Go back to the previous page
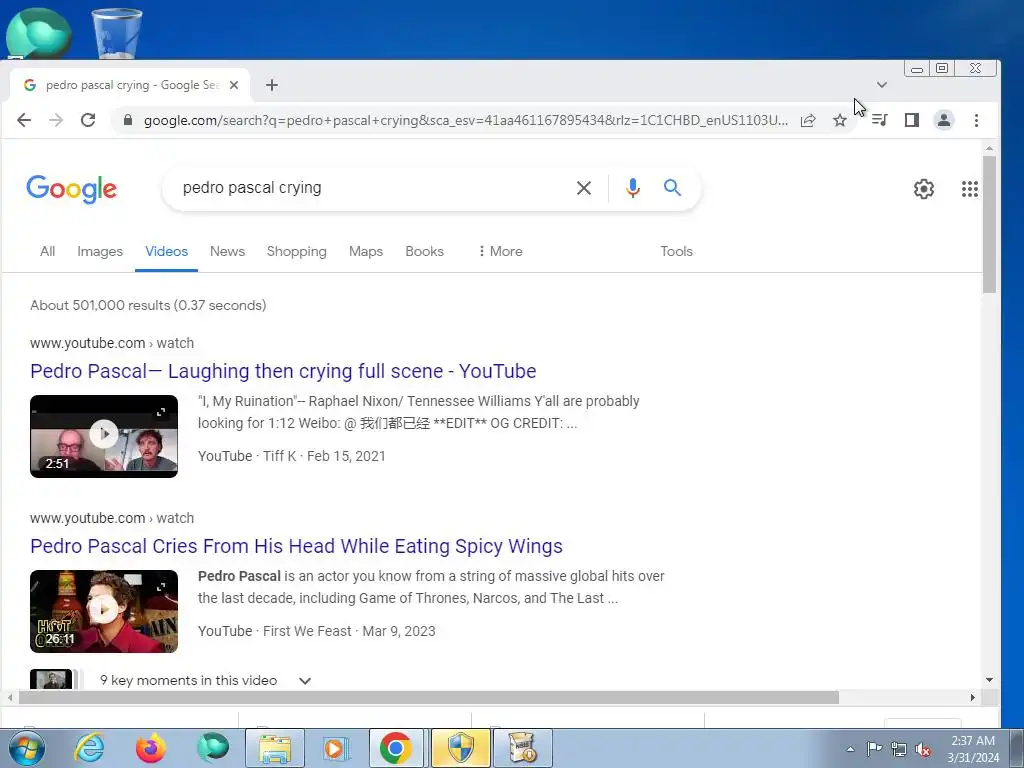Screen dimensions: 1024x768 click(24, 120)
